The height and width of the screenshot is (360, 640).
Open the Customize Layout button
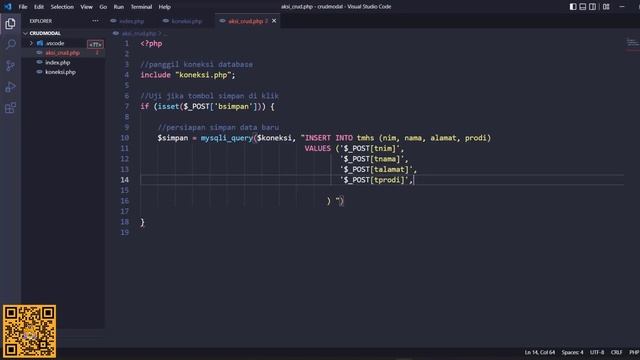pos(606,7)
